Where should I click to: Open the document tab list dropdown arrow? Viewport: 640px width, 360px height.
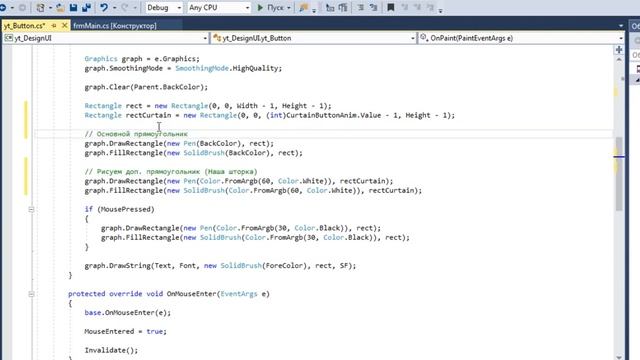pyautogui.click(x=621, y=26)
